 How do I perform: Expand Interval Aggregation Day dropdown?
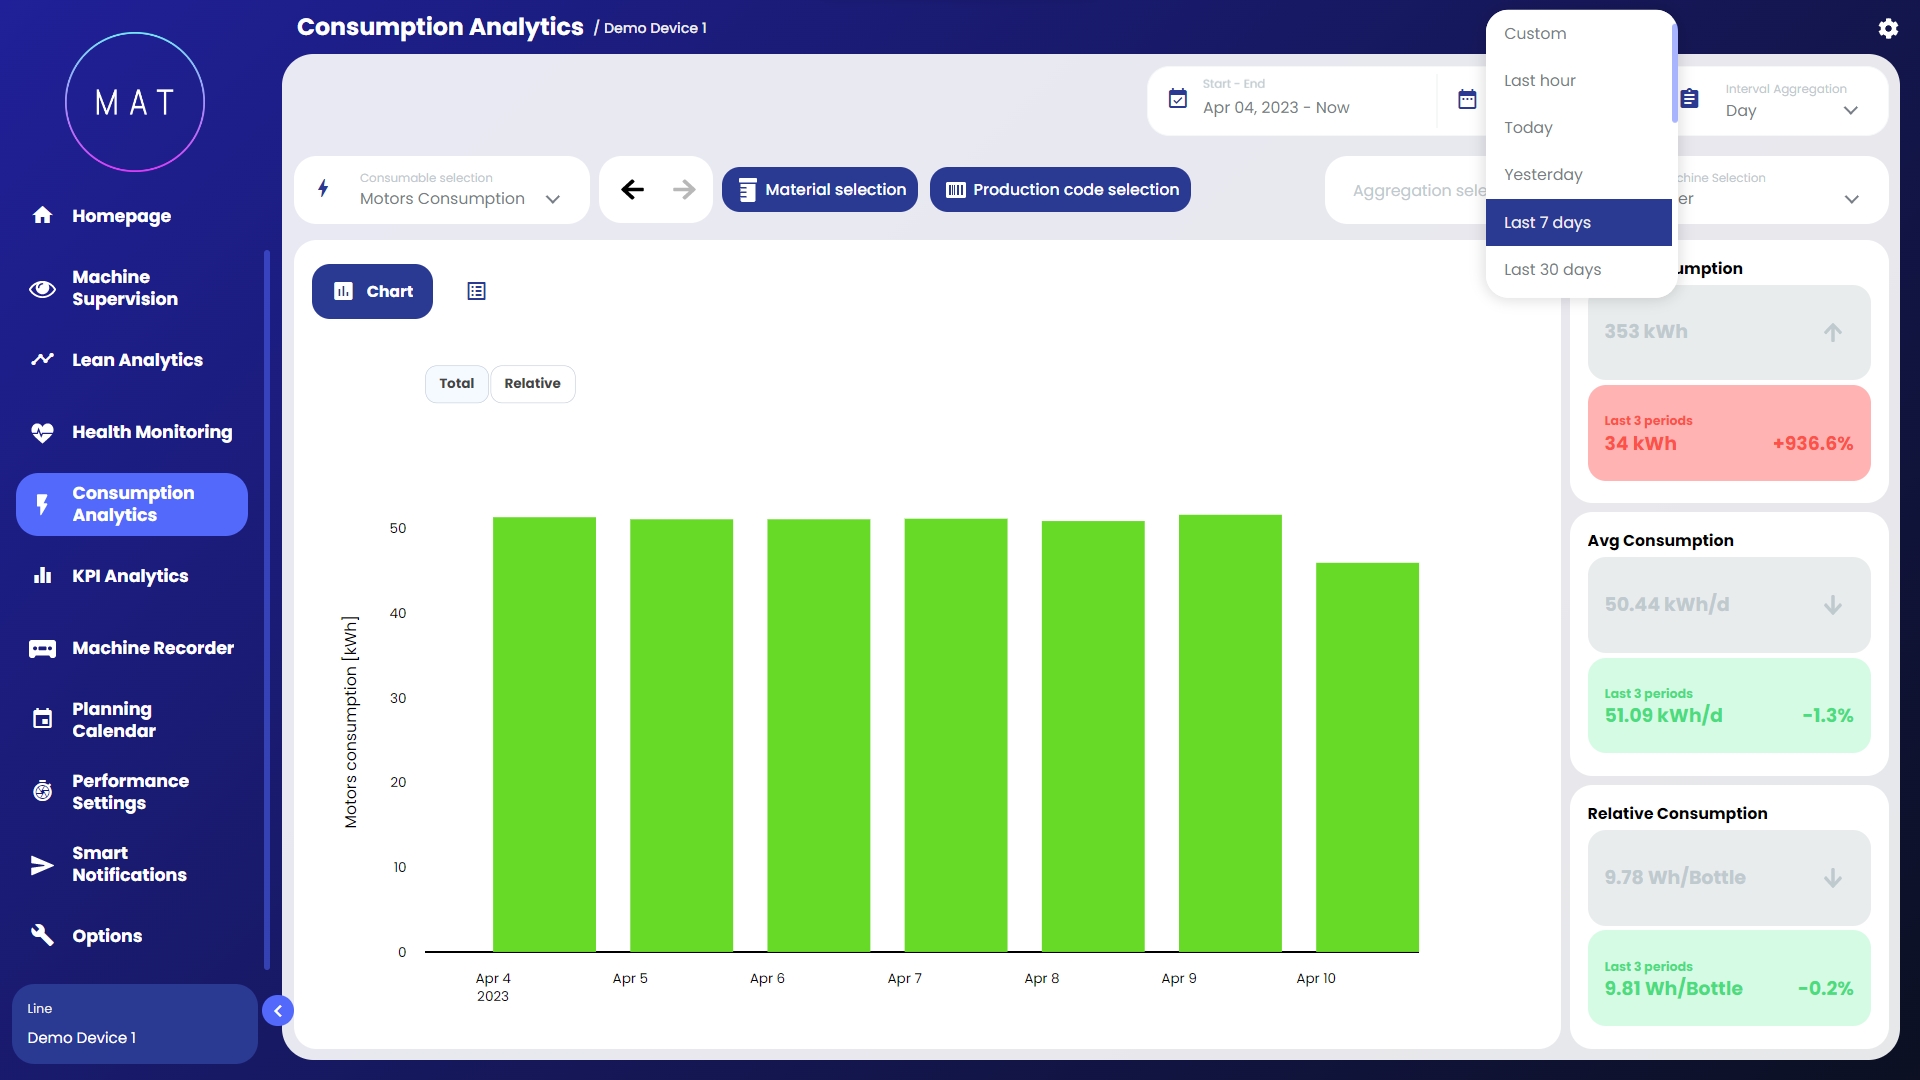[x=1850, y=110]
